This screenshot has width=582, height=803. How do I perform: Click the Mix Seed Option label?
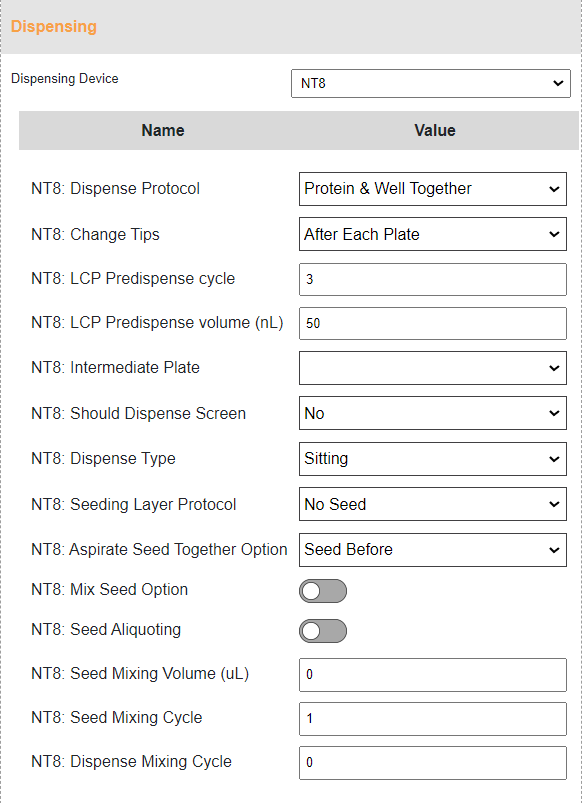pos(110,589)
